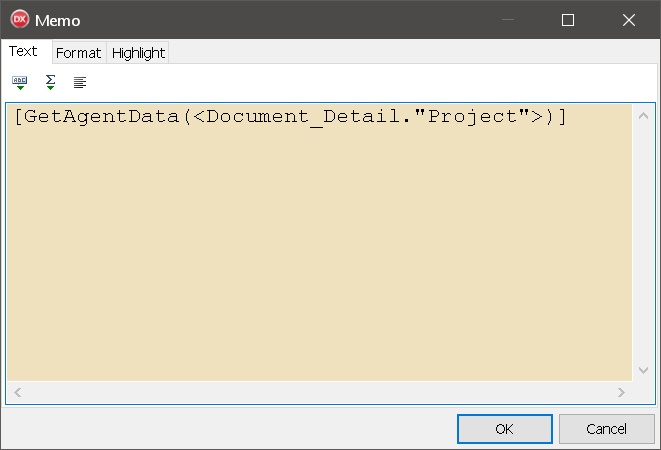Viewport: 661px width, 450px height.
Task: Click the Insert Expression toolbar icon
Action: click(x=20, y=82)
